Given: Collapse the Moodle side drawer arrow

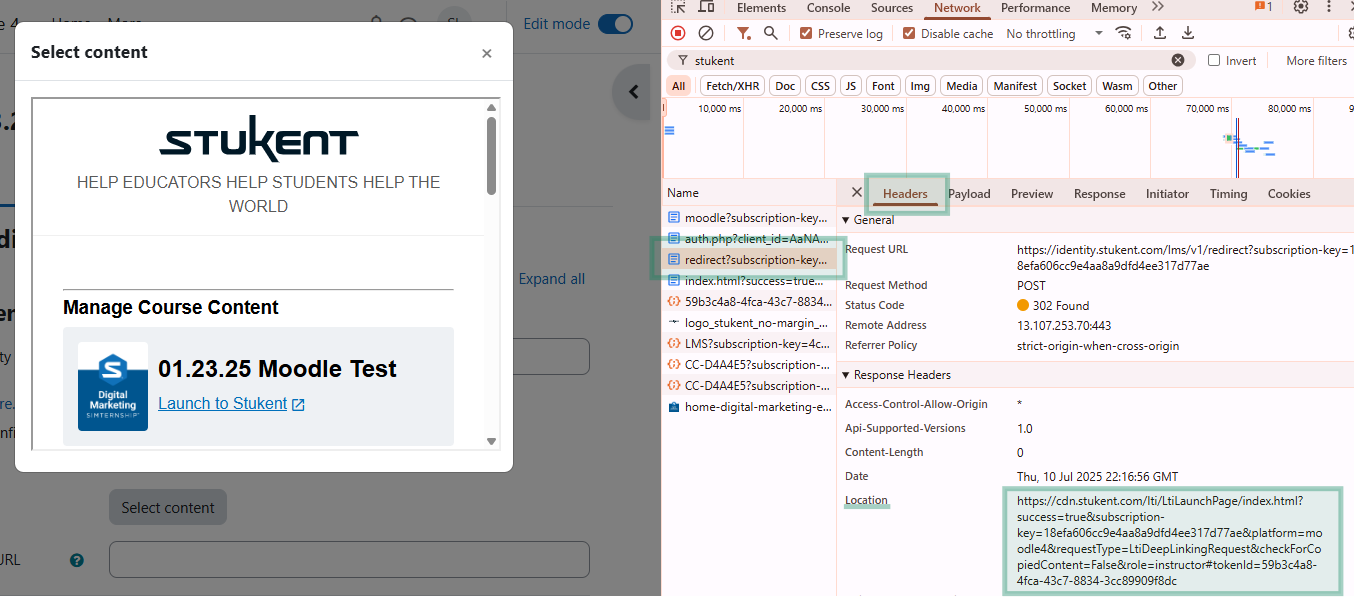Looking at the screenshot, I should [x=633, y=92].
